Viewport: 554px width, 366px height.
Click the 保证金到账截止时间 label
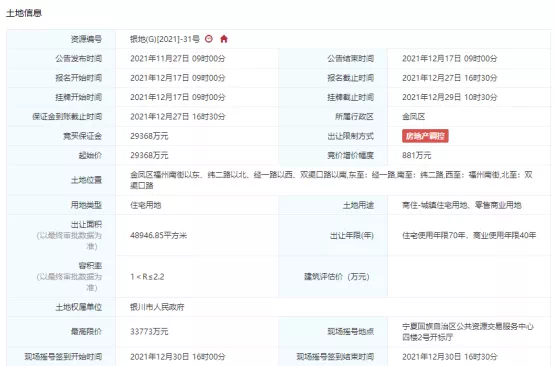tap(67, 117)
